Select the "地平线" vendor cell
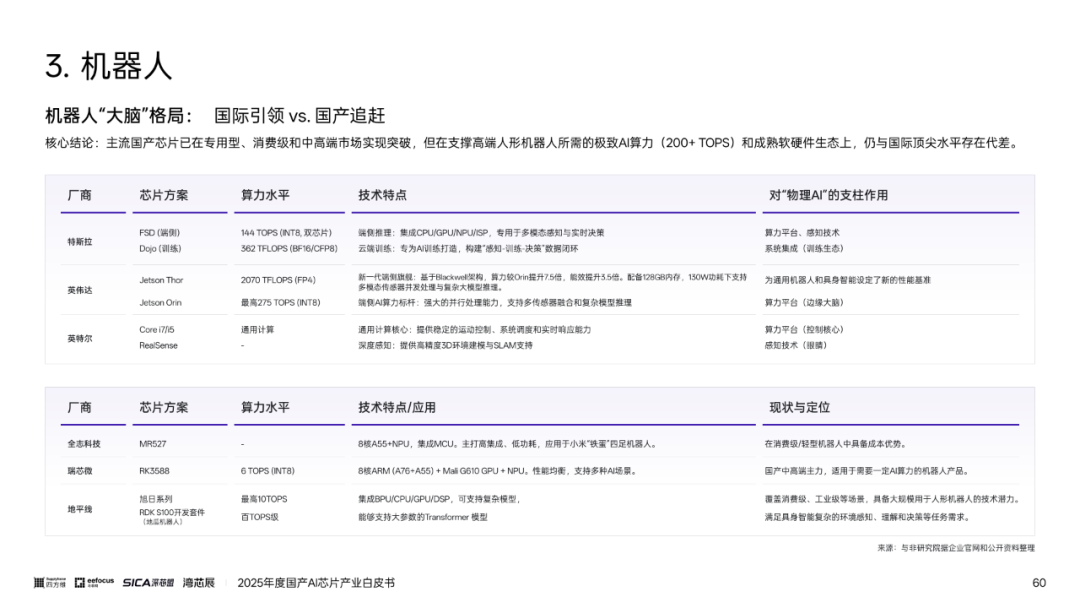 80,510
